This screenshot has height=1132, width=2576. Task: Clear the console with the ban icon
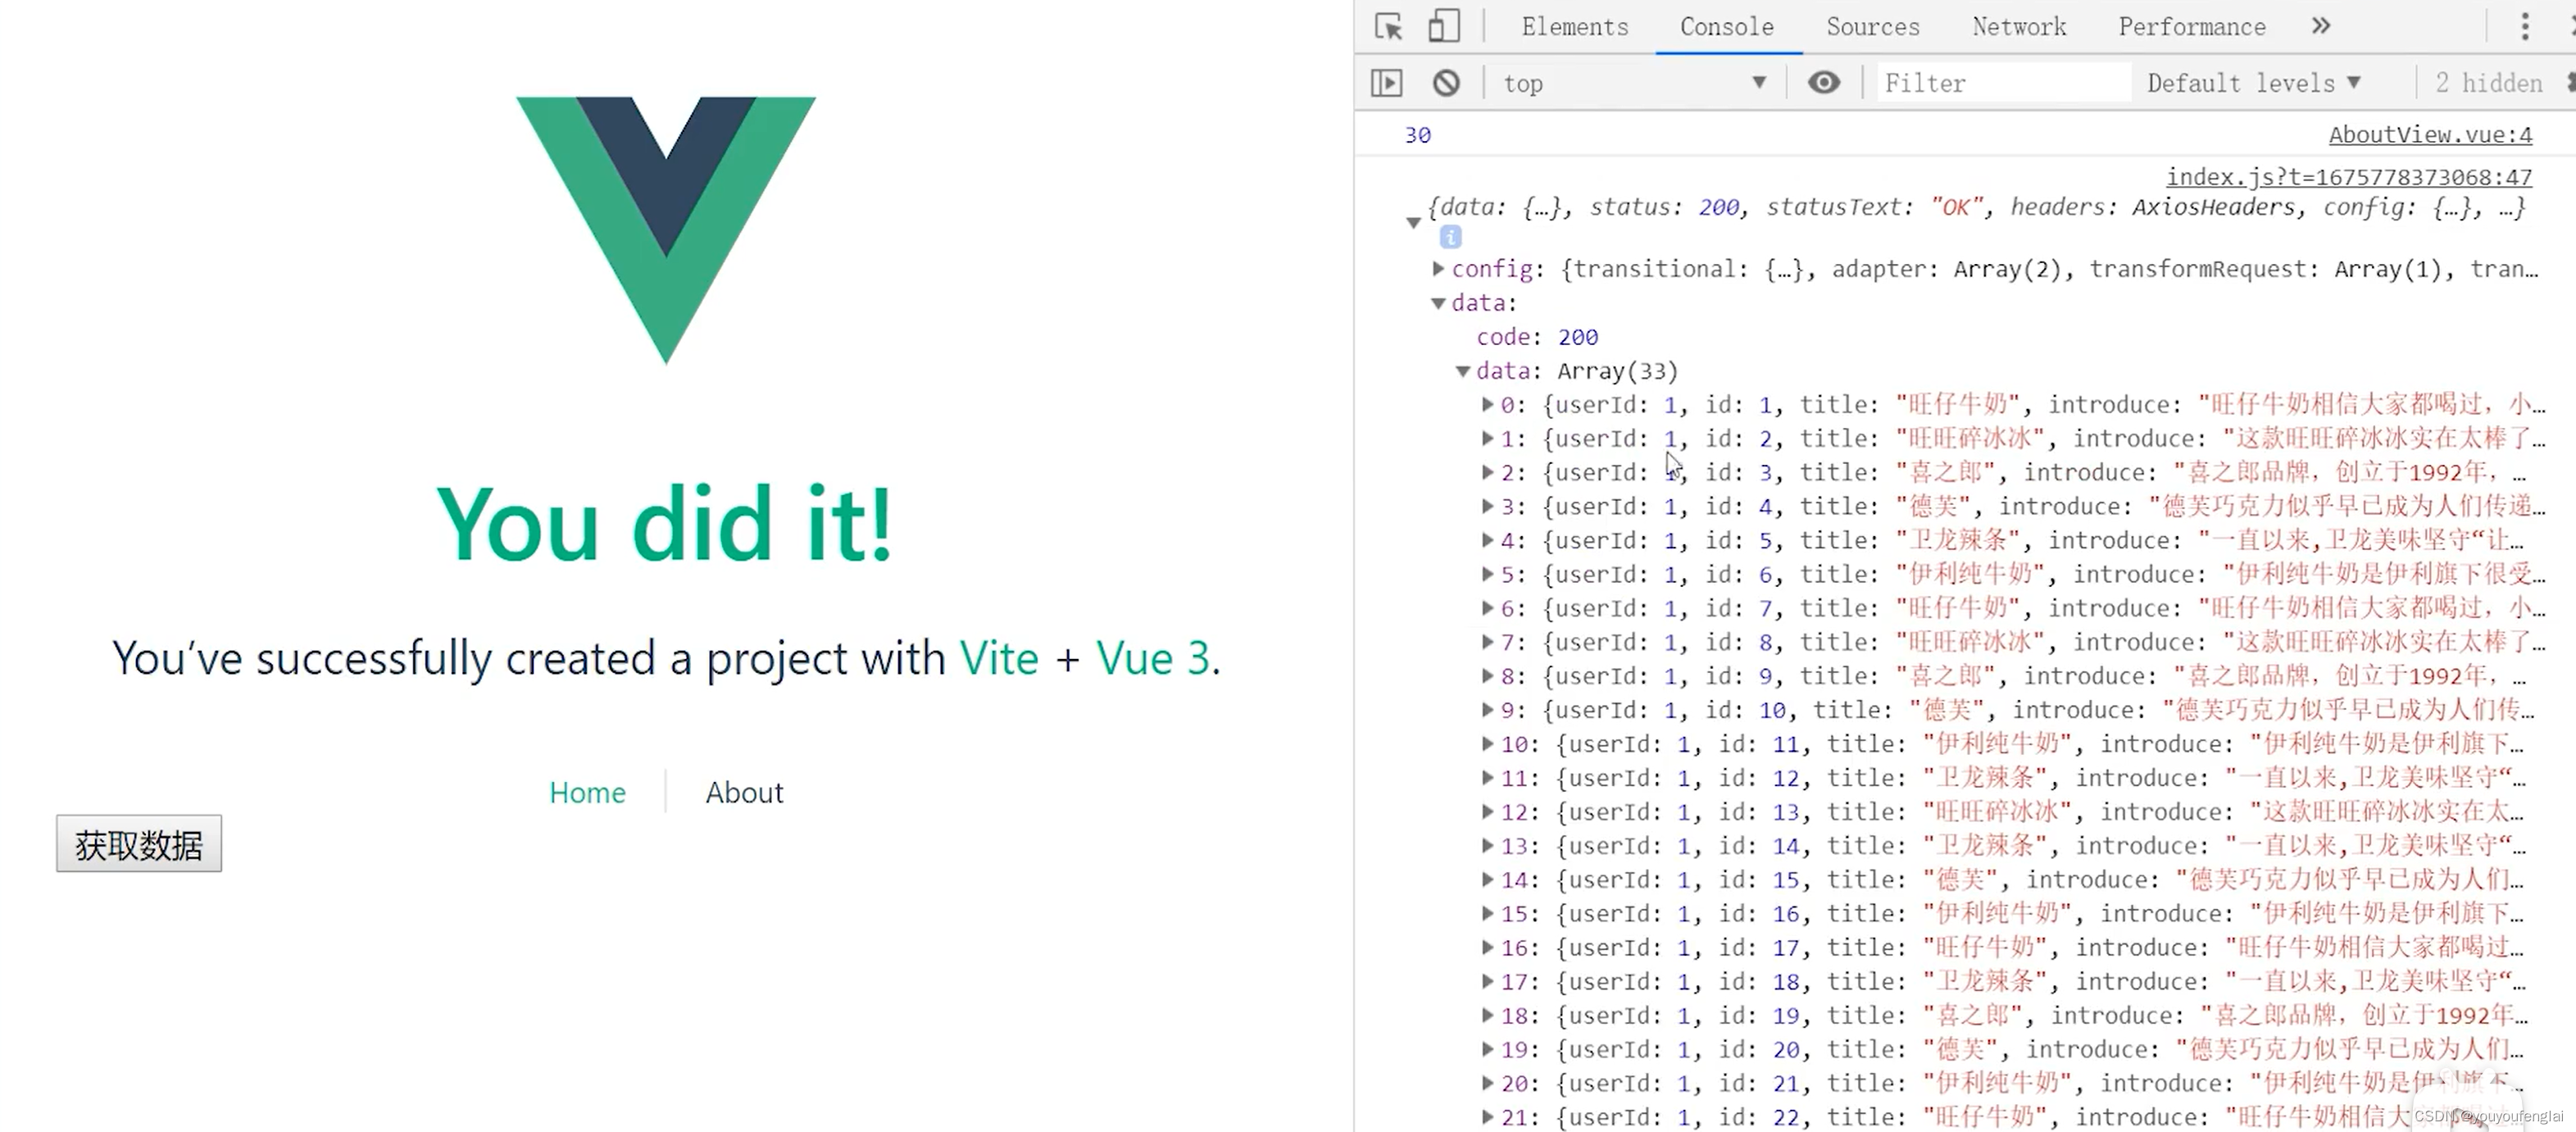[1446, 82]
